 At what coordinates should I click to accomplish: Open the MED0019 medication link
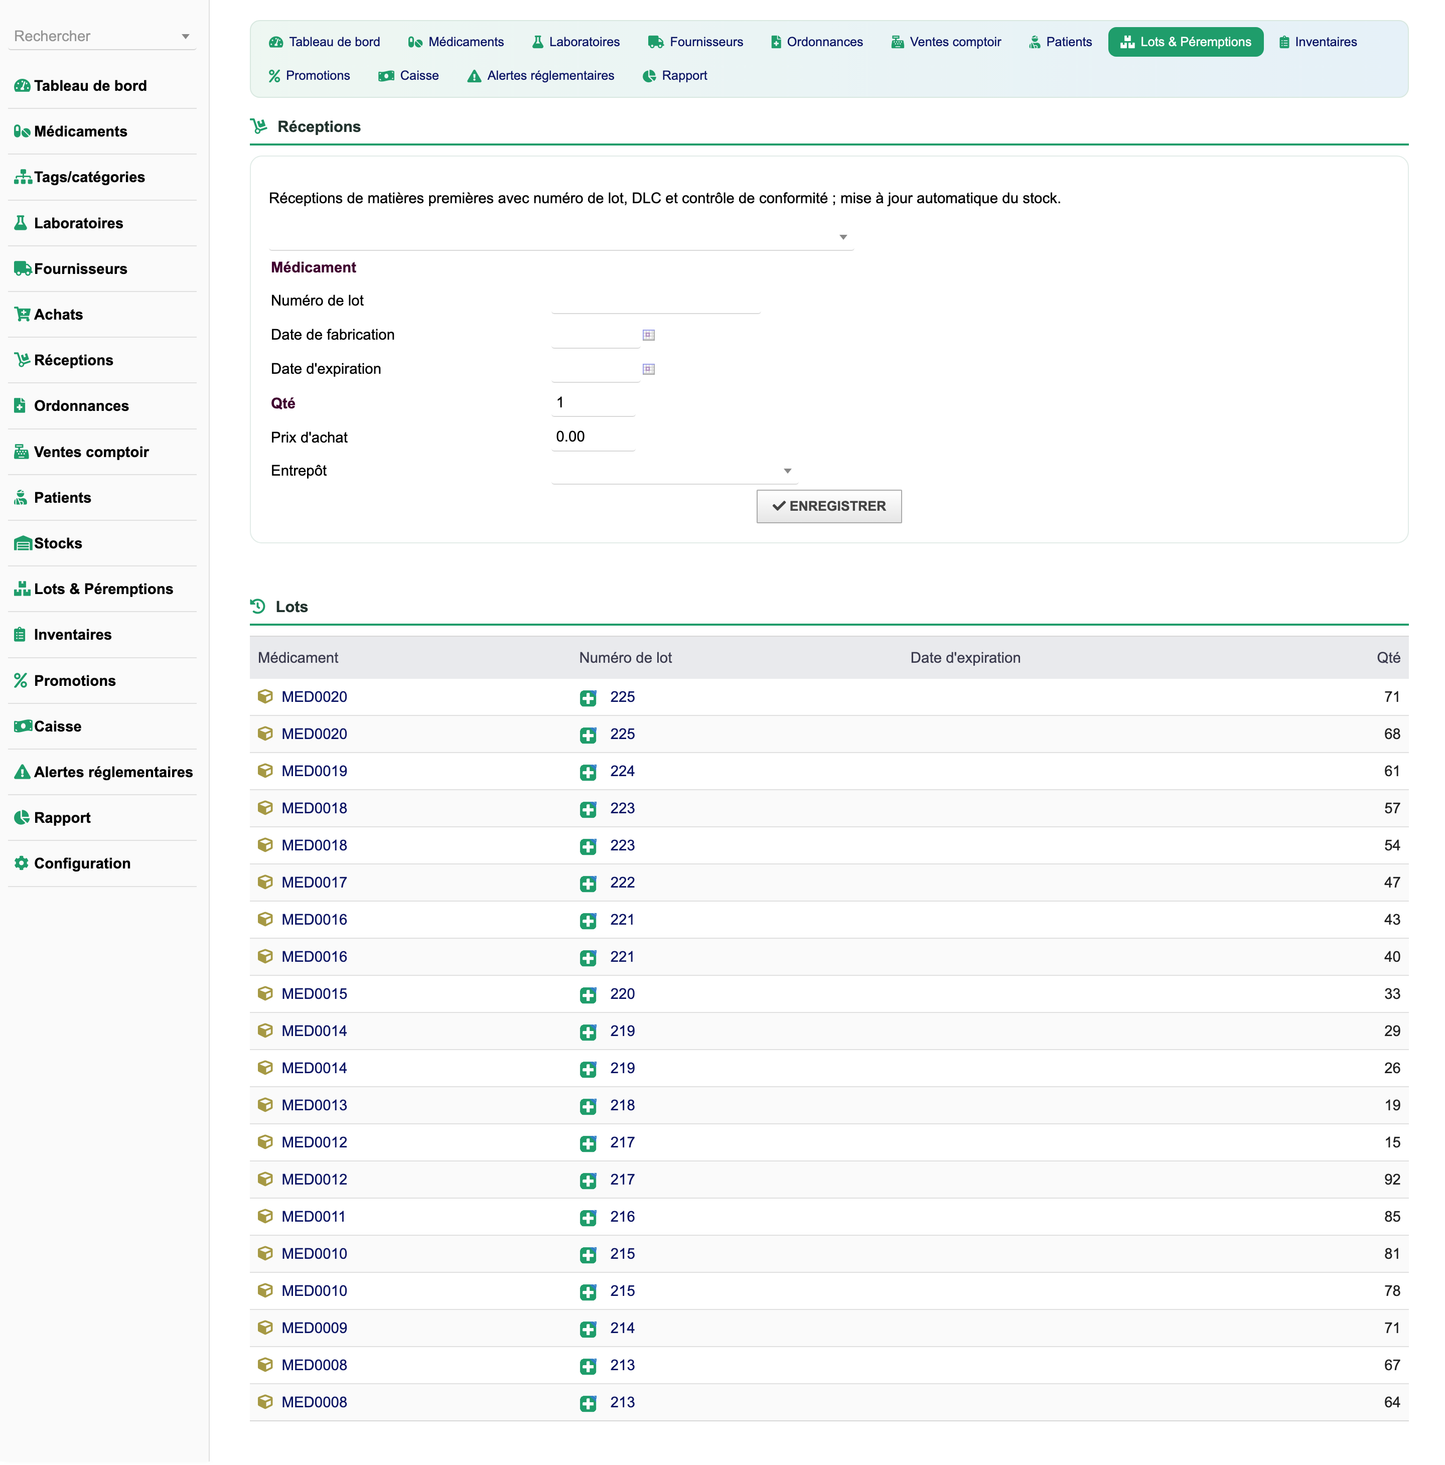pos(314,771)
